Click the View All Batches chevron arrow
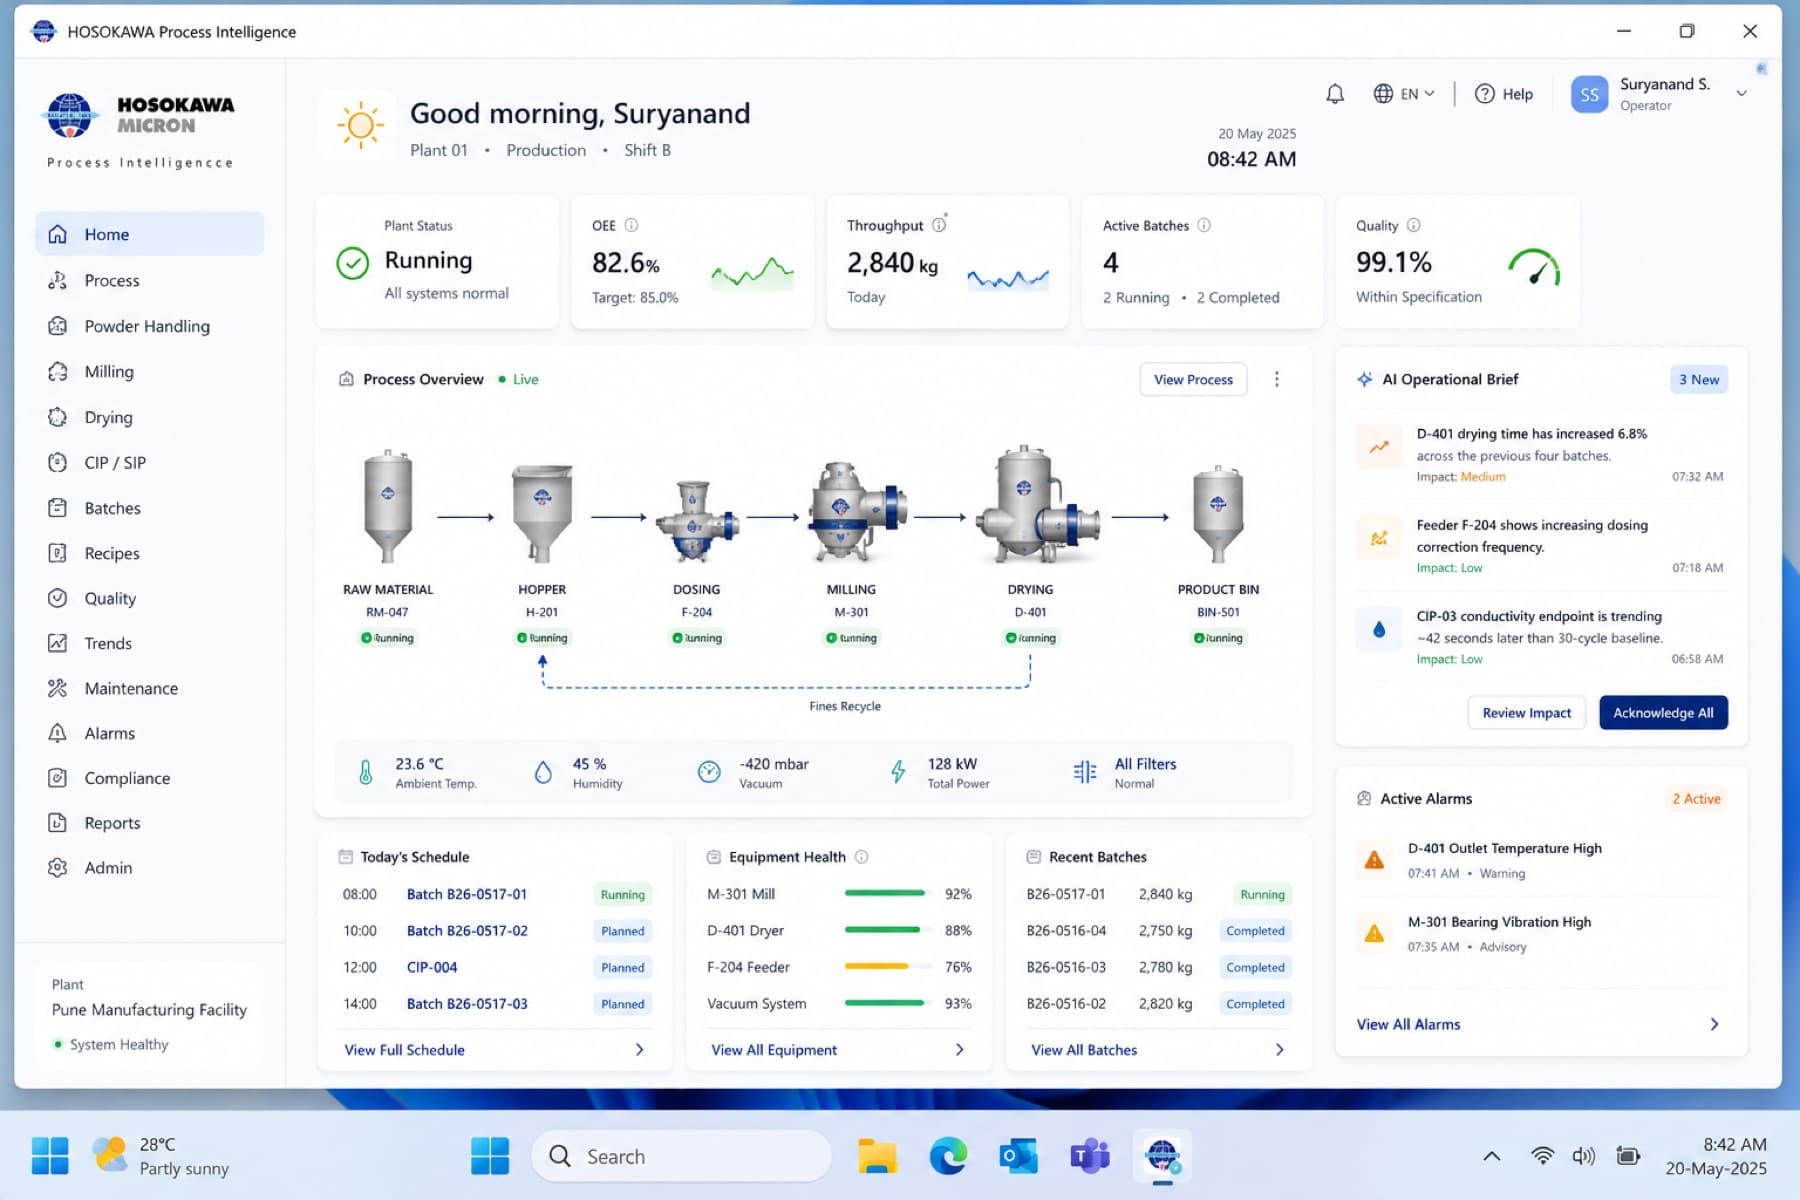 pos(1279,1050)
